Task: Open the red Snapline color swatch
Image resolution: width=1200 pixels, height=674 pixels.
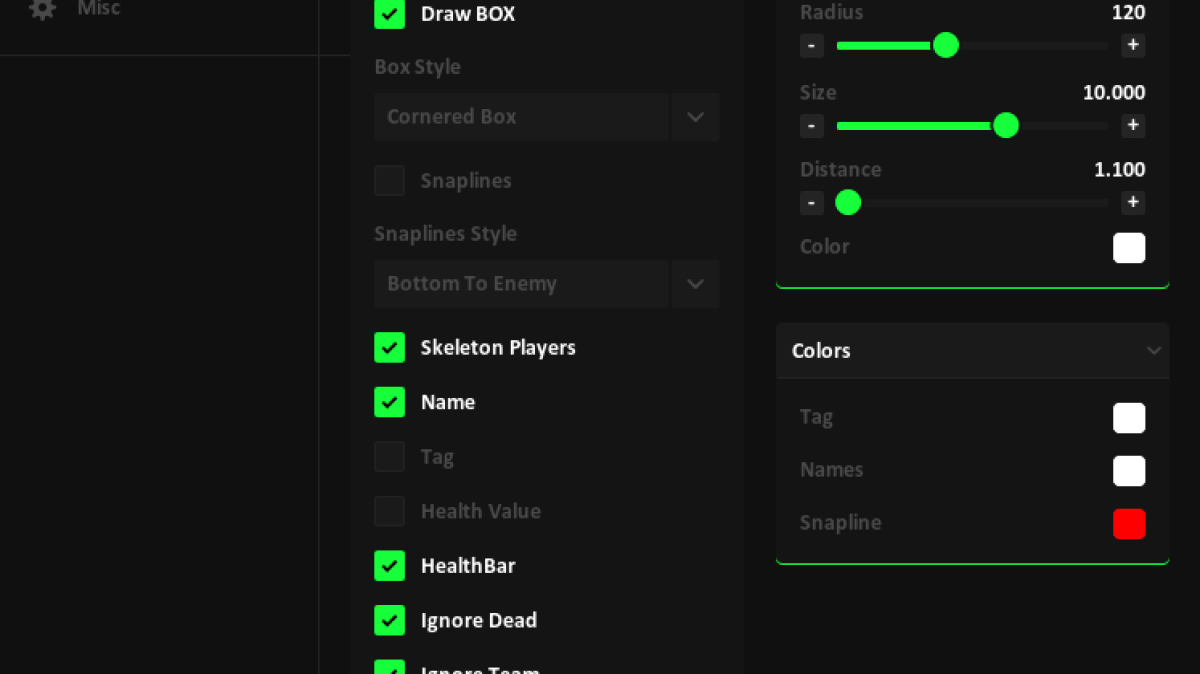Action: point(1129,524)
